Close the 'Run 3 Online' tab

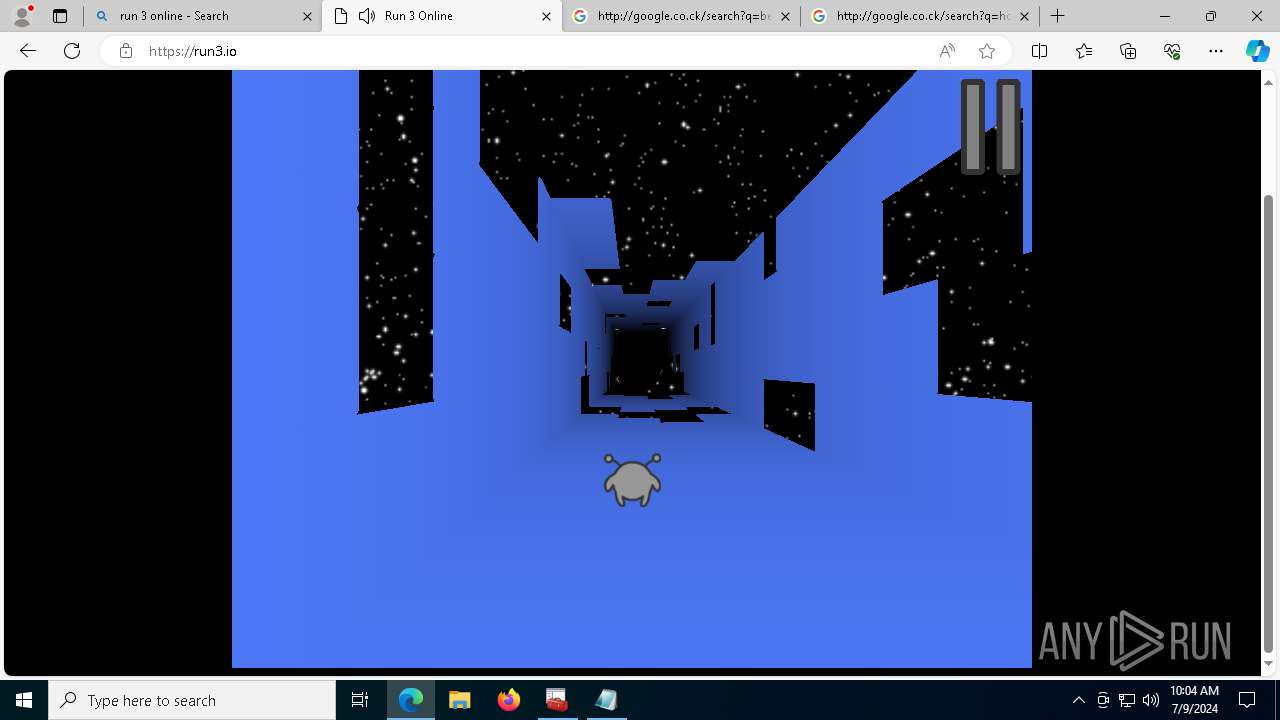tap(546, 16)
